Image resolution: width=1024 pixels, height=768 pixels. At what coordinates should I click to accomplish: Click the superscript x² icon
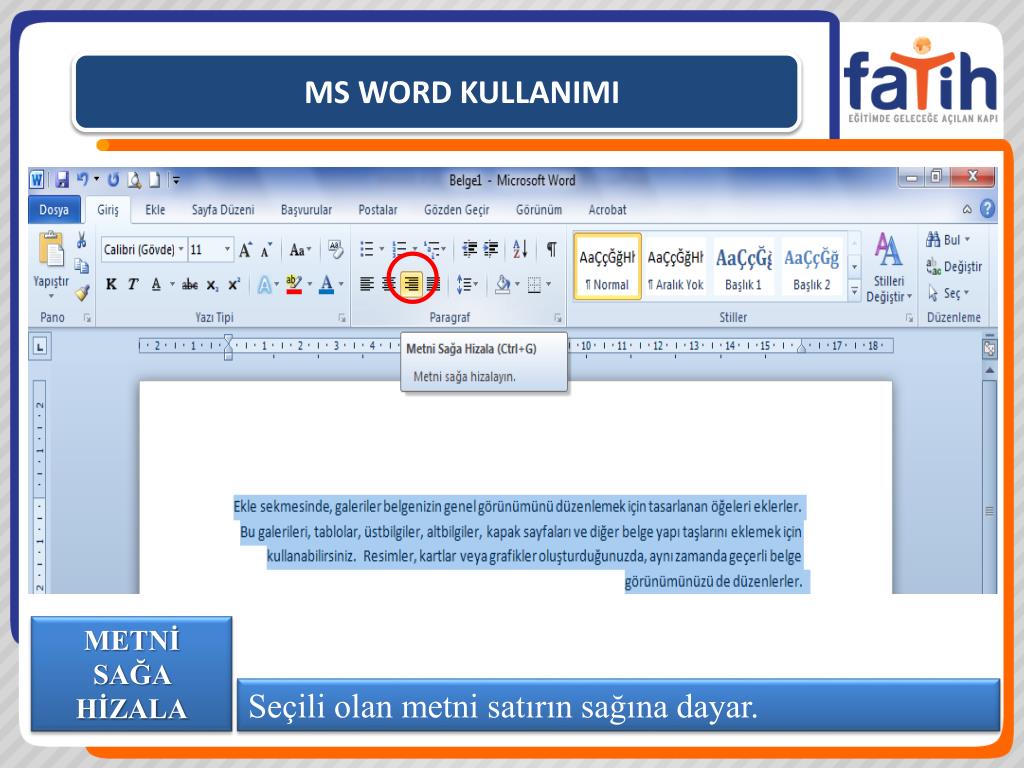(234, 284)
